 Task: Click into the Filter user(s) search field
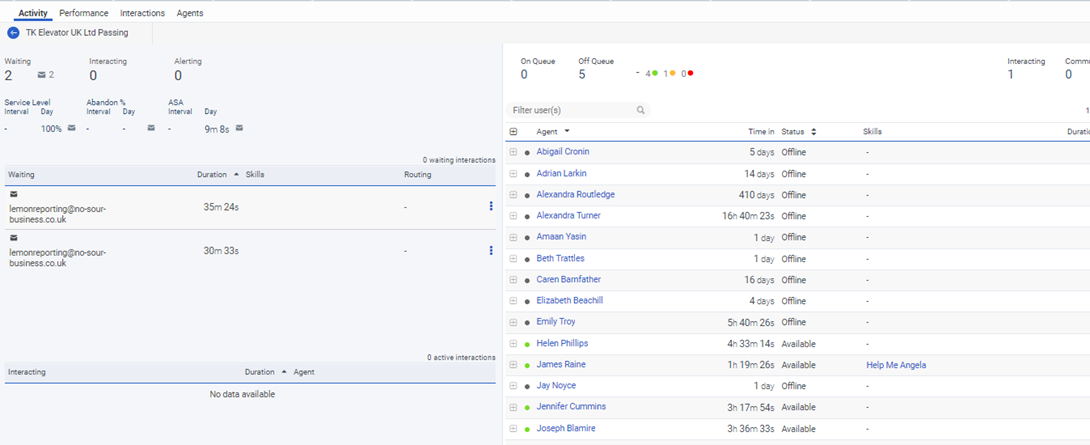tap(570, 110)
